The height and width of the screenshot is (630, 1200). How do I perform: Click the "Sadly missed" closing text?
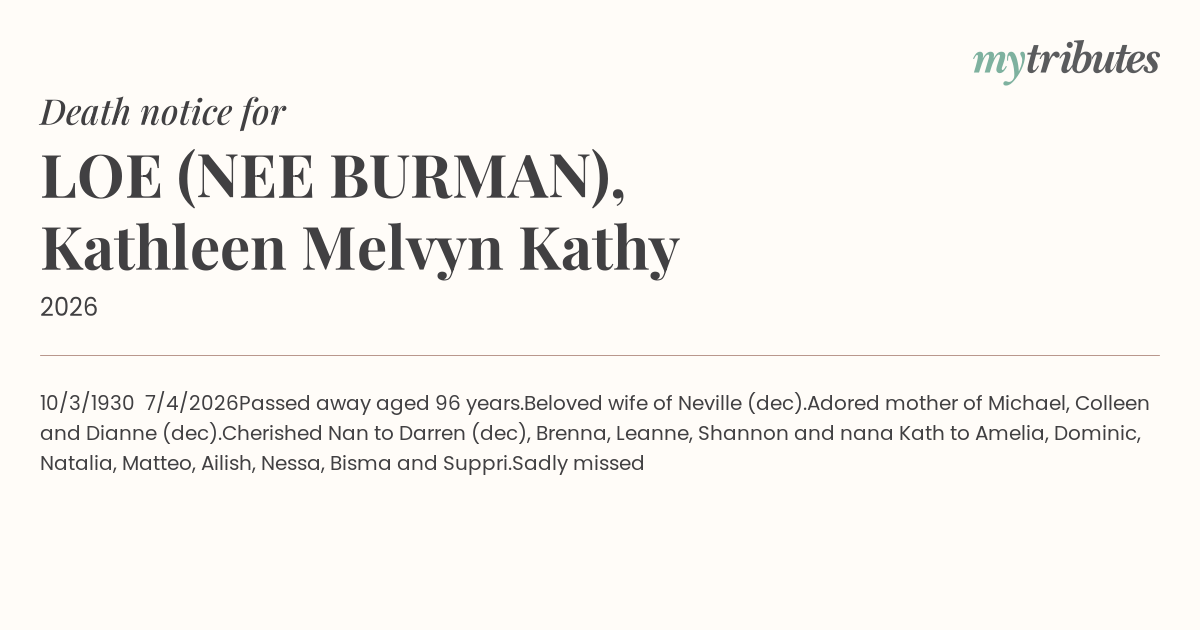(x=578, y=463)
